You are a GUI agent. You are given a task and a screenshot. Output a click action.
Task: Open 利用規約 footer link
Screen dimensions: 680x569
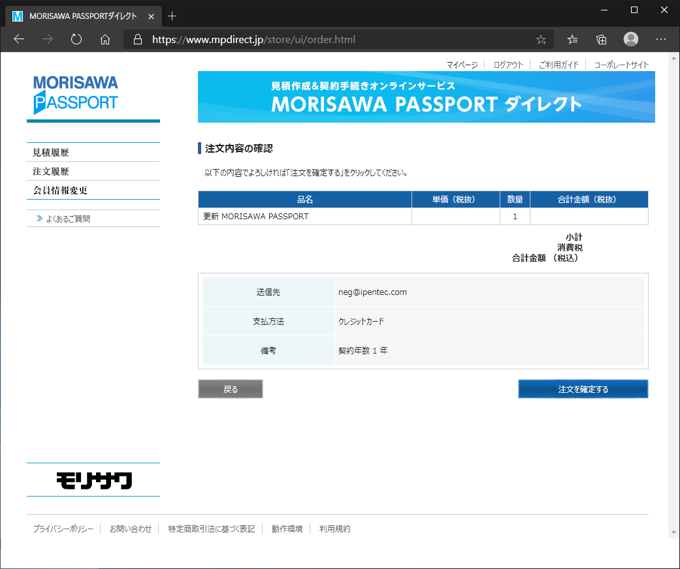[334, 529]
